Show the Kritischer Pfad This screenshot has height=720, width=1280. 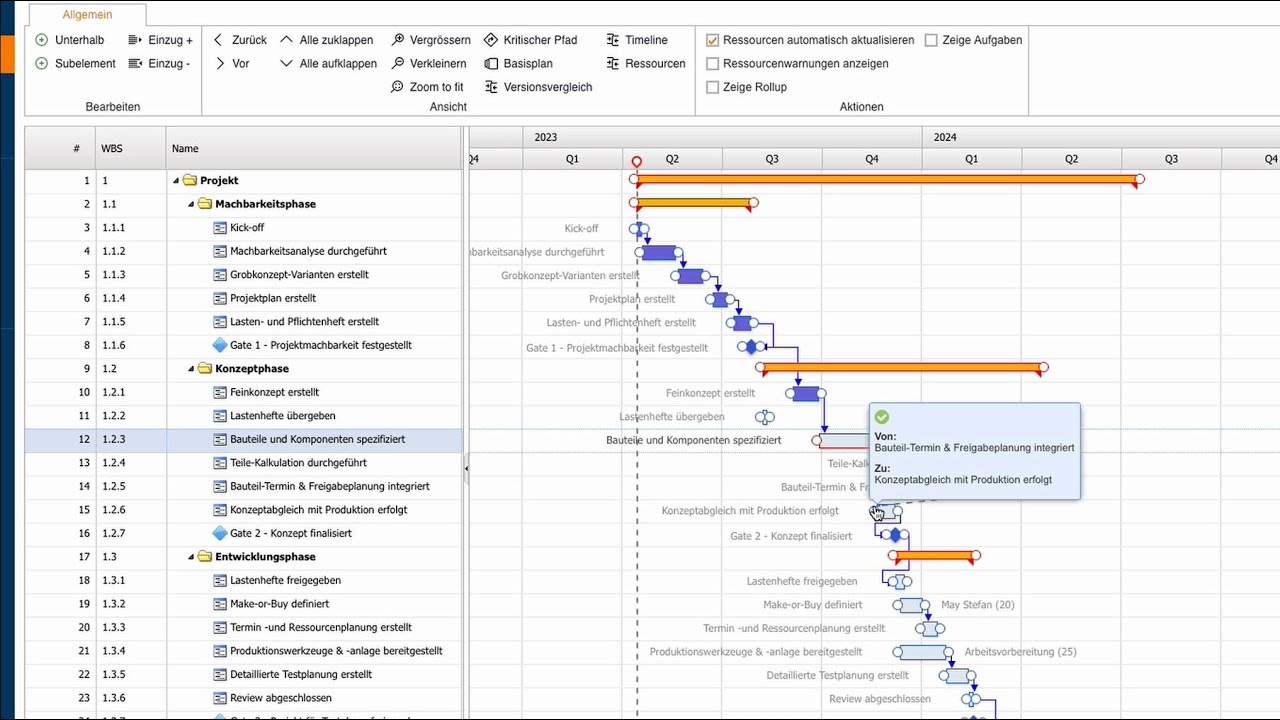(x=530, y=40)
